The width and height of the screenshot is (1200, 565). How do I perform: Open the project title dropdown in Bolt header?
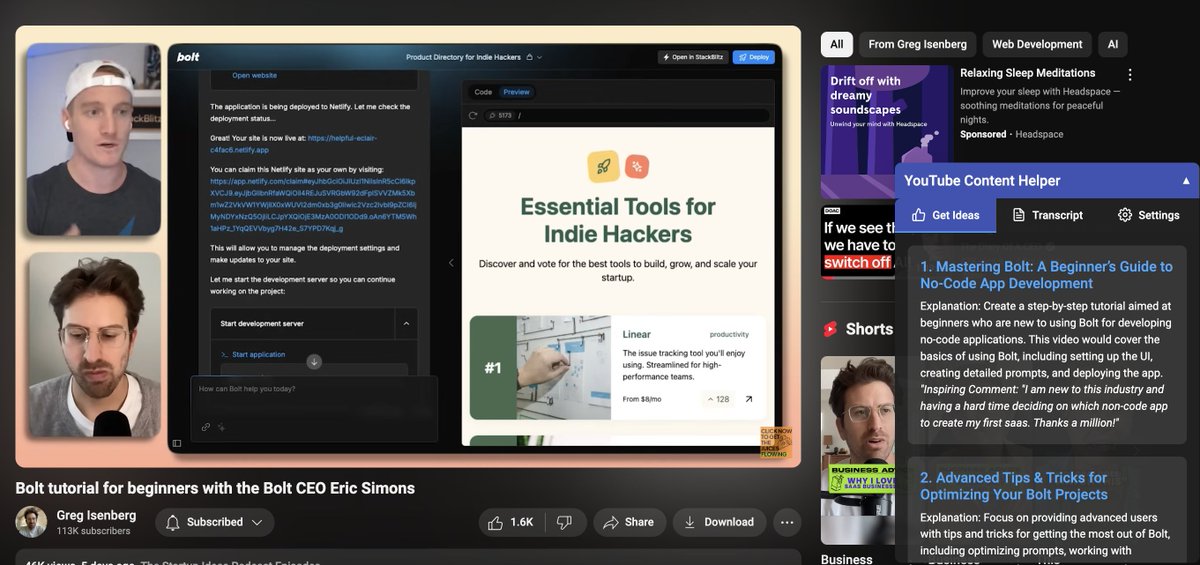coord(539,57)
